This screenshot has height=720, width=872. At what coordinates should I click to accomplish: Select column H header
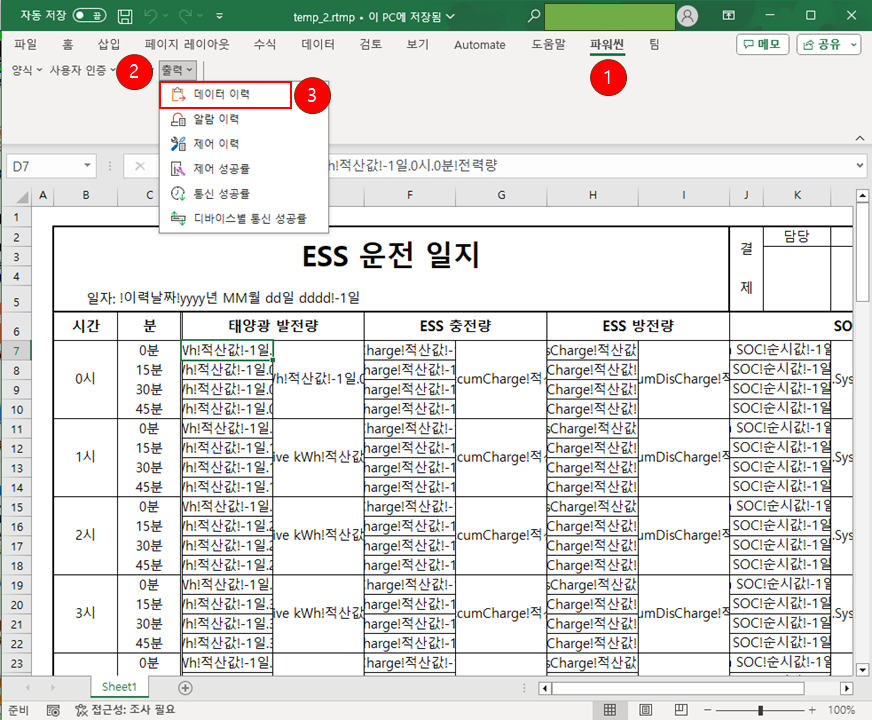(593, 195)
